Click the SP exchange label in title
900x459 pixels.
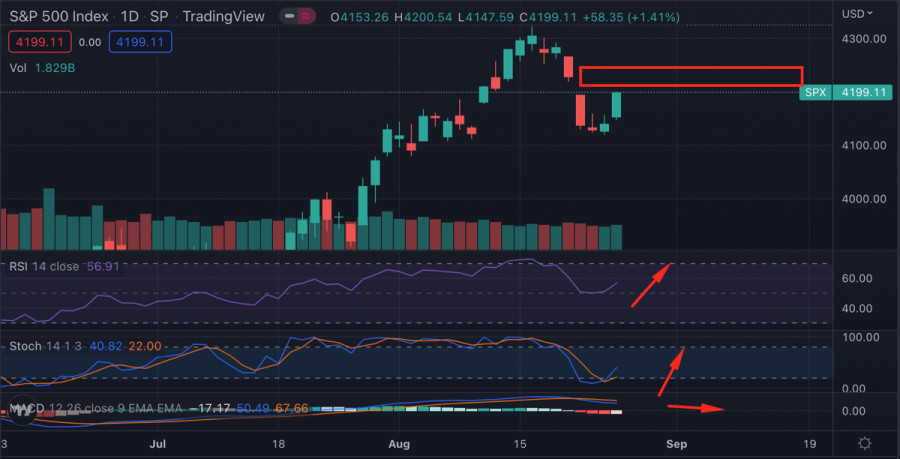(x=158, y=17)
